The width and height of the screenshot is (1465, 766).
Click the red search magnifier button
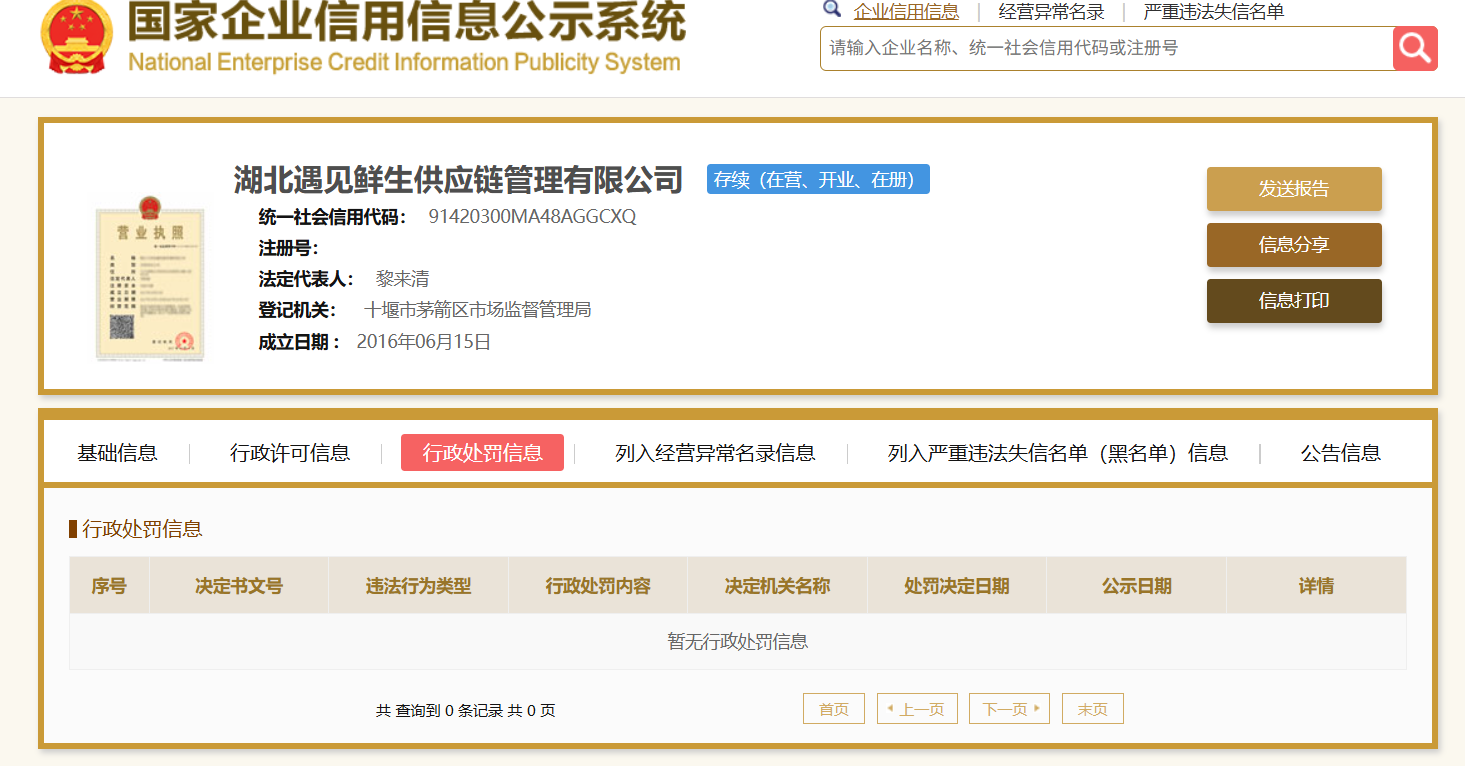tap(1415, 48)
